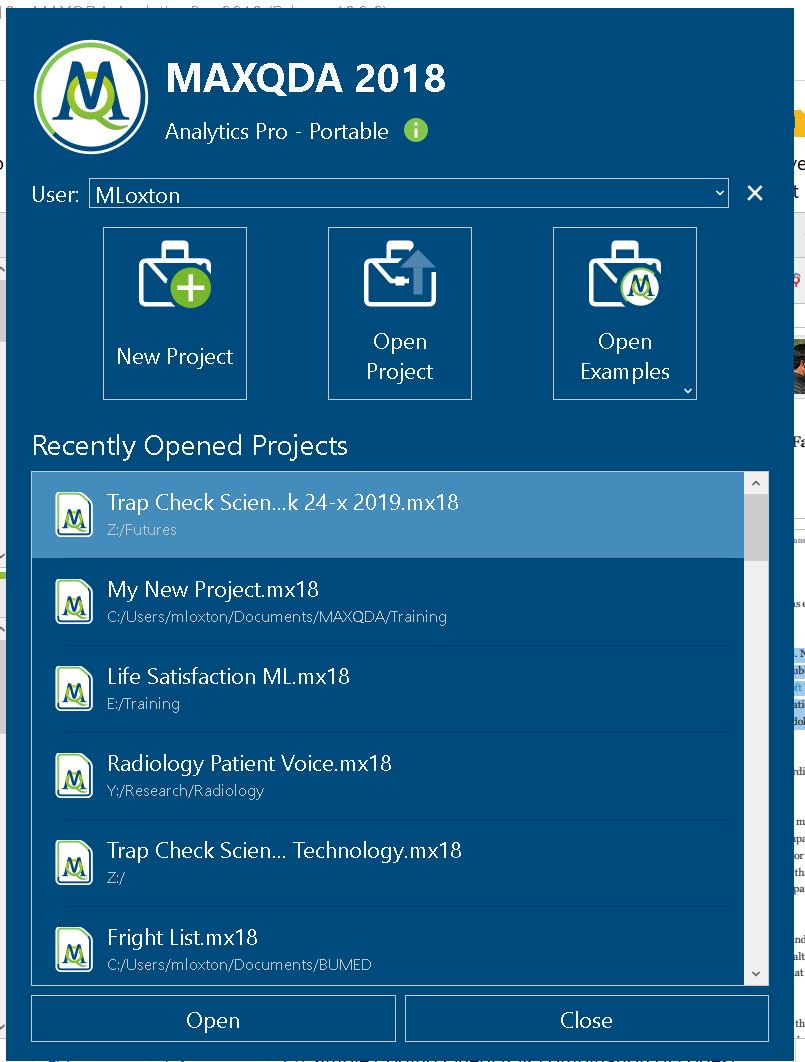Click the Close button
The width and height of the screenshot is (805, 1062).
click(x=586, y=1019)
